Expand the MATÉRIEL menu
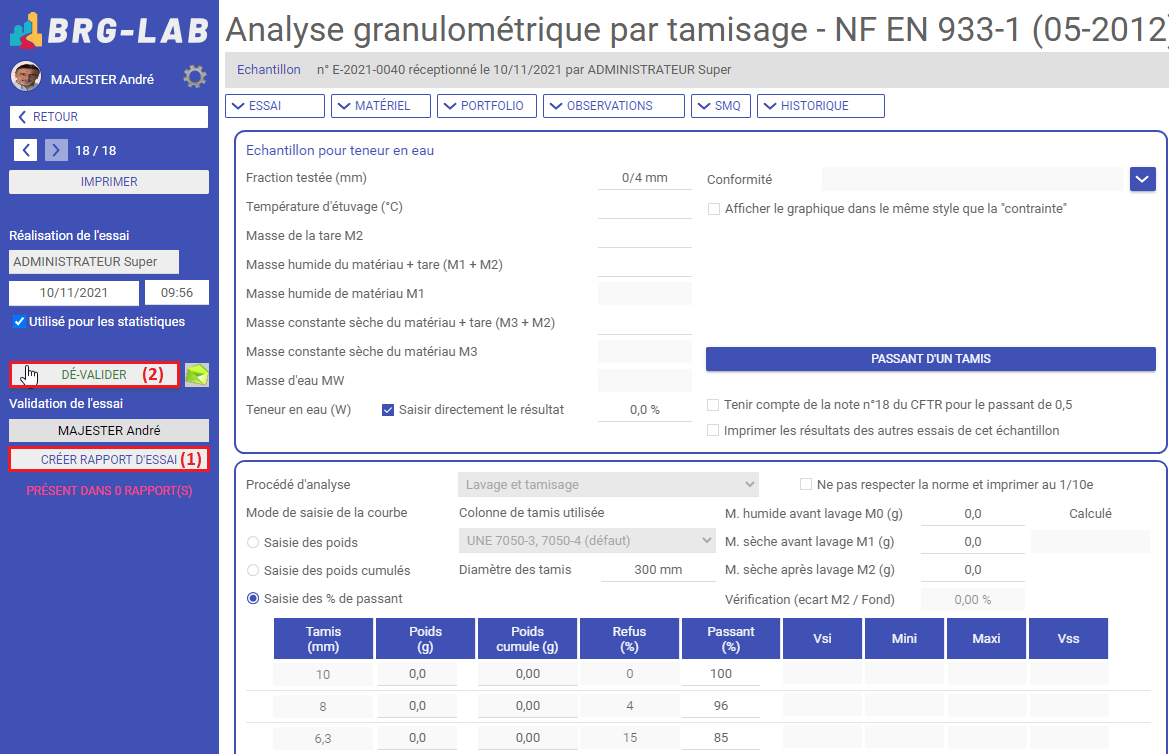The height and width of the screenshot is (754, 1169). [x=381, y=106]
